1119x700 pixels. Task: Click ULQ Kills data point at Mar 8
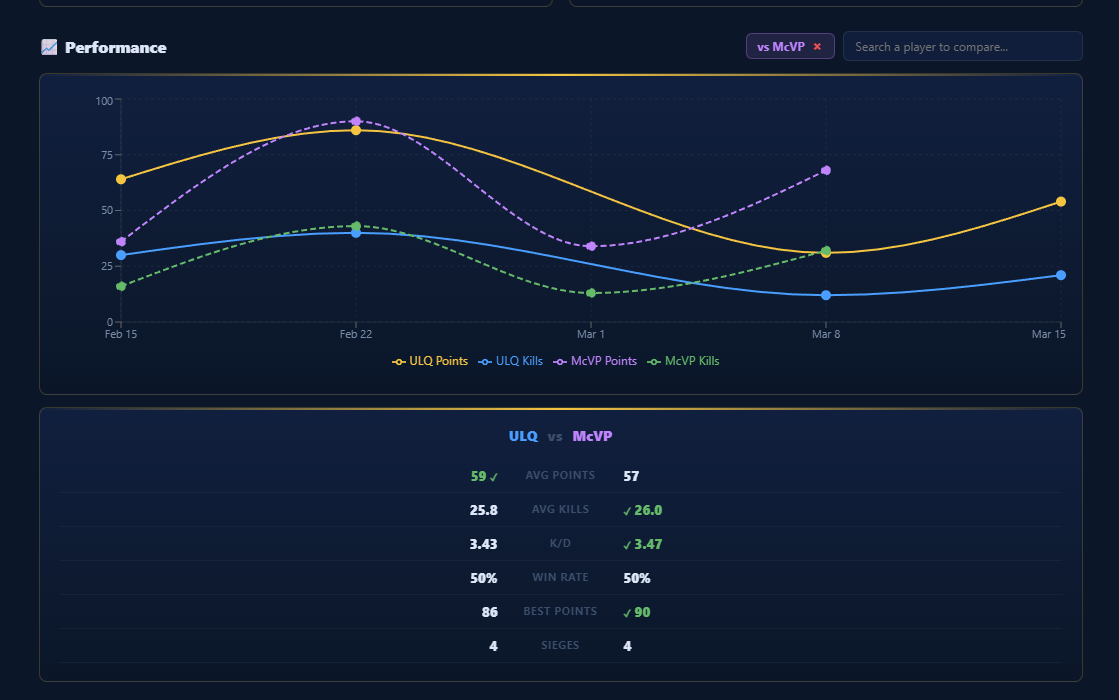826,295
